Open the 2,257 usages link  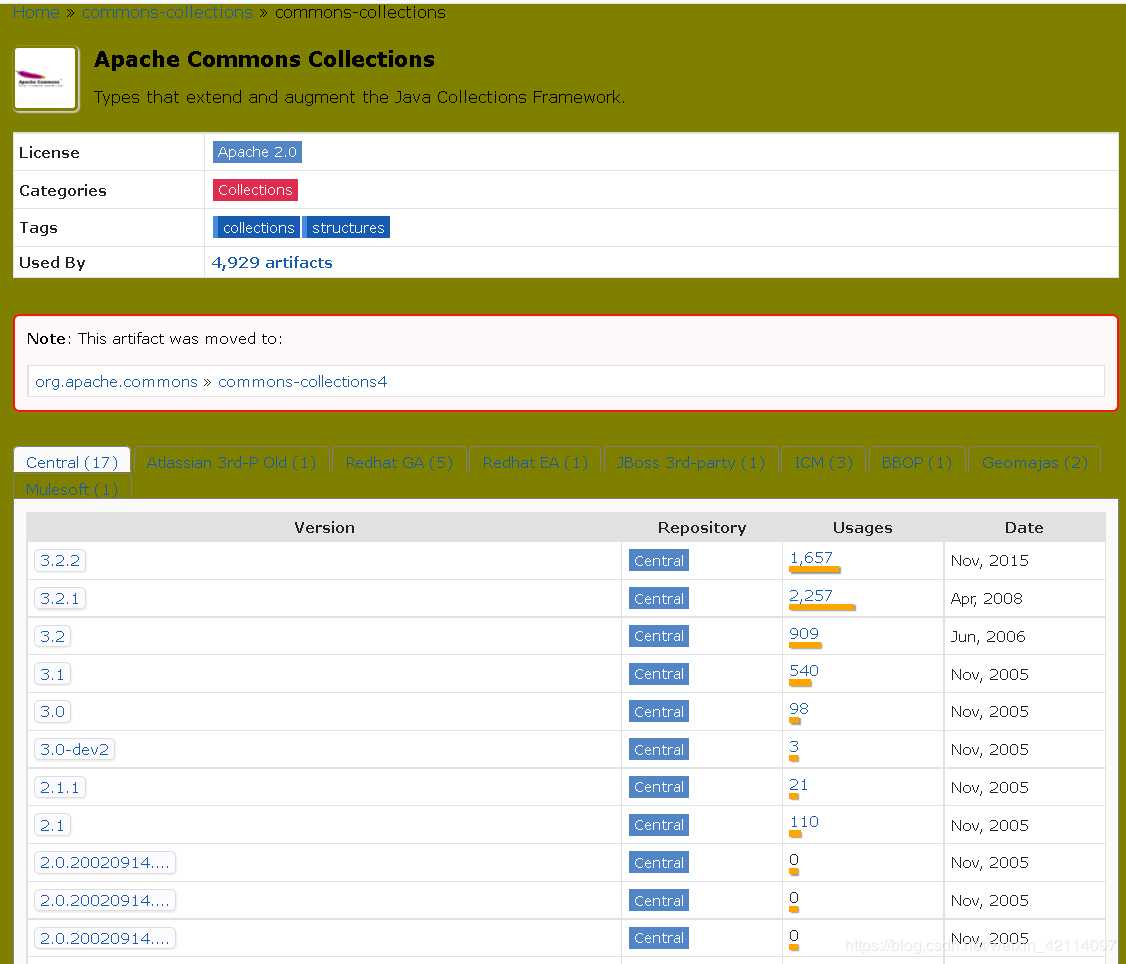pos(811,595)
